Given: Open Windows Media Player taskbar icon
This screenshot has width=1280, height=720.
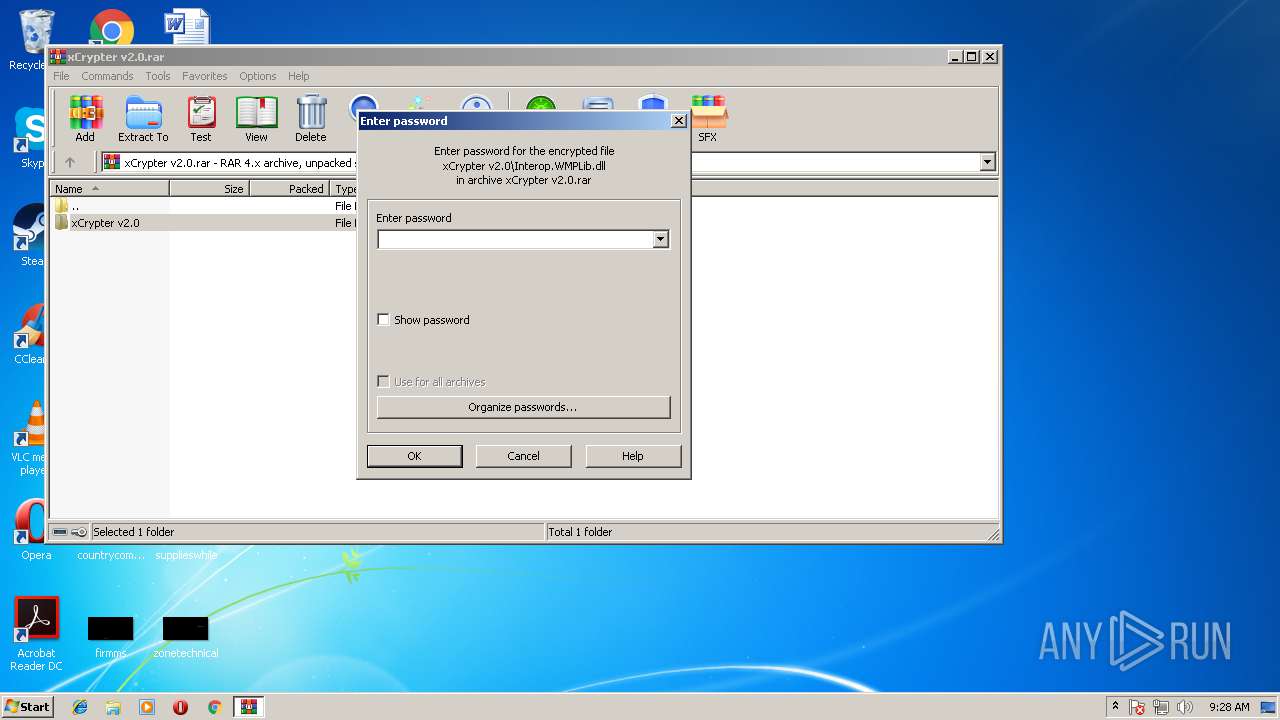Looking at the screenshot, I should (147, 707).
